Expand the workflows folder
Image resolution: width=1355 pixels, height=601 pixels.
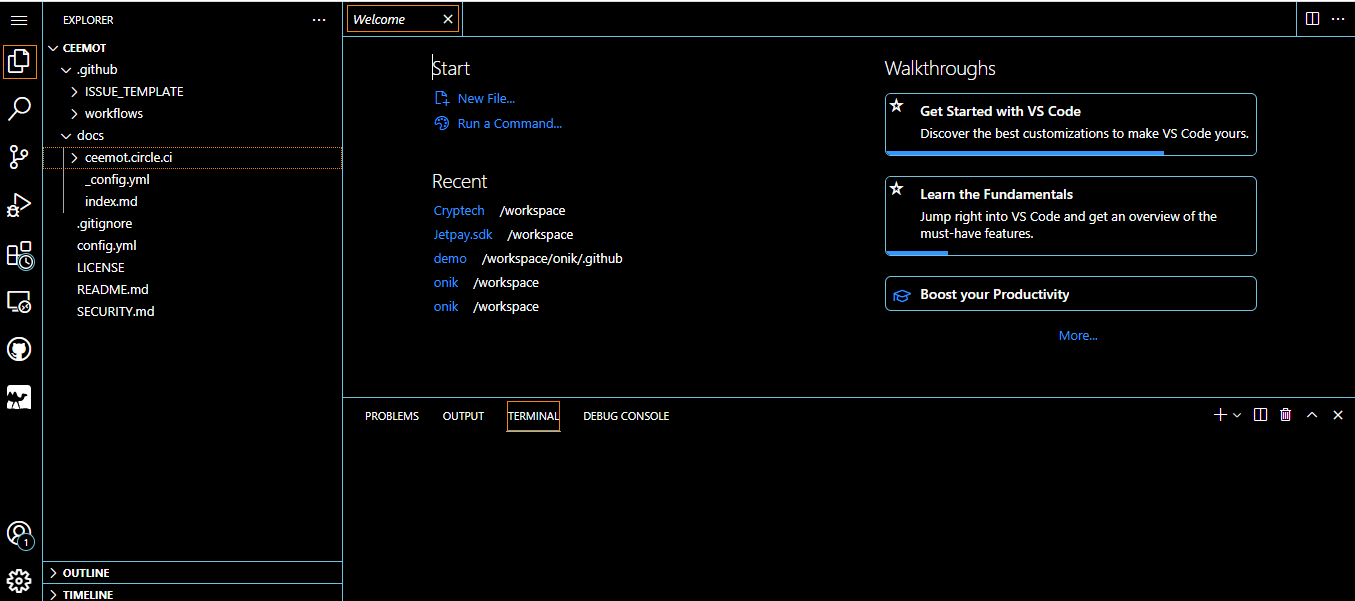tap(74, 114)
